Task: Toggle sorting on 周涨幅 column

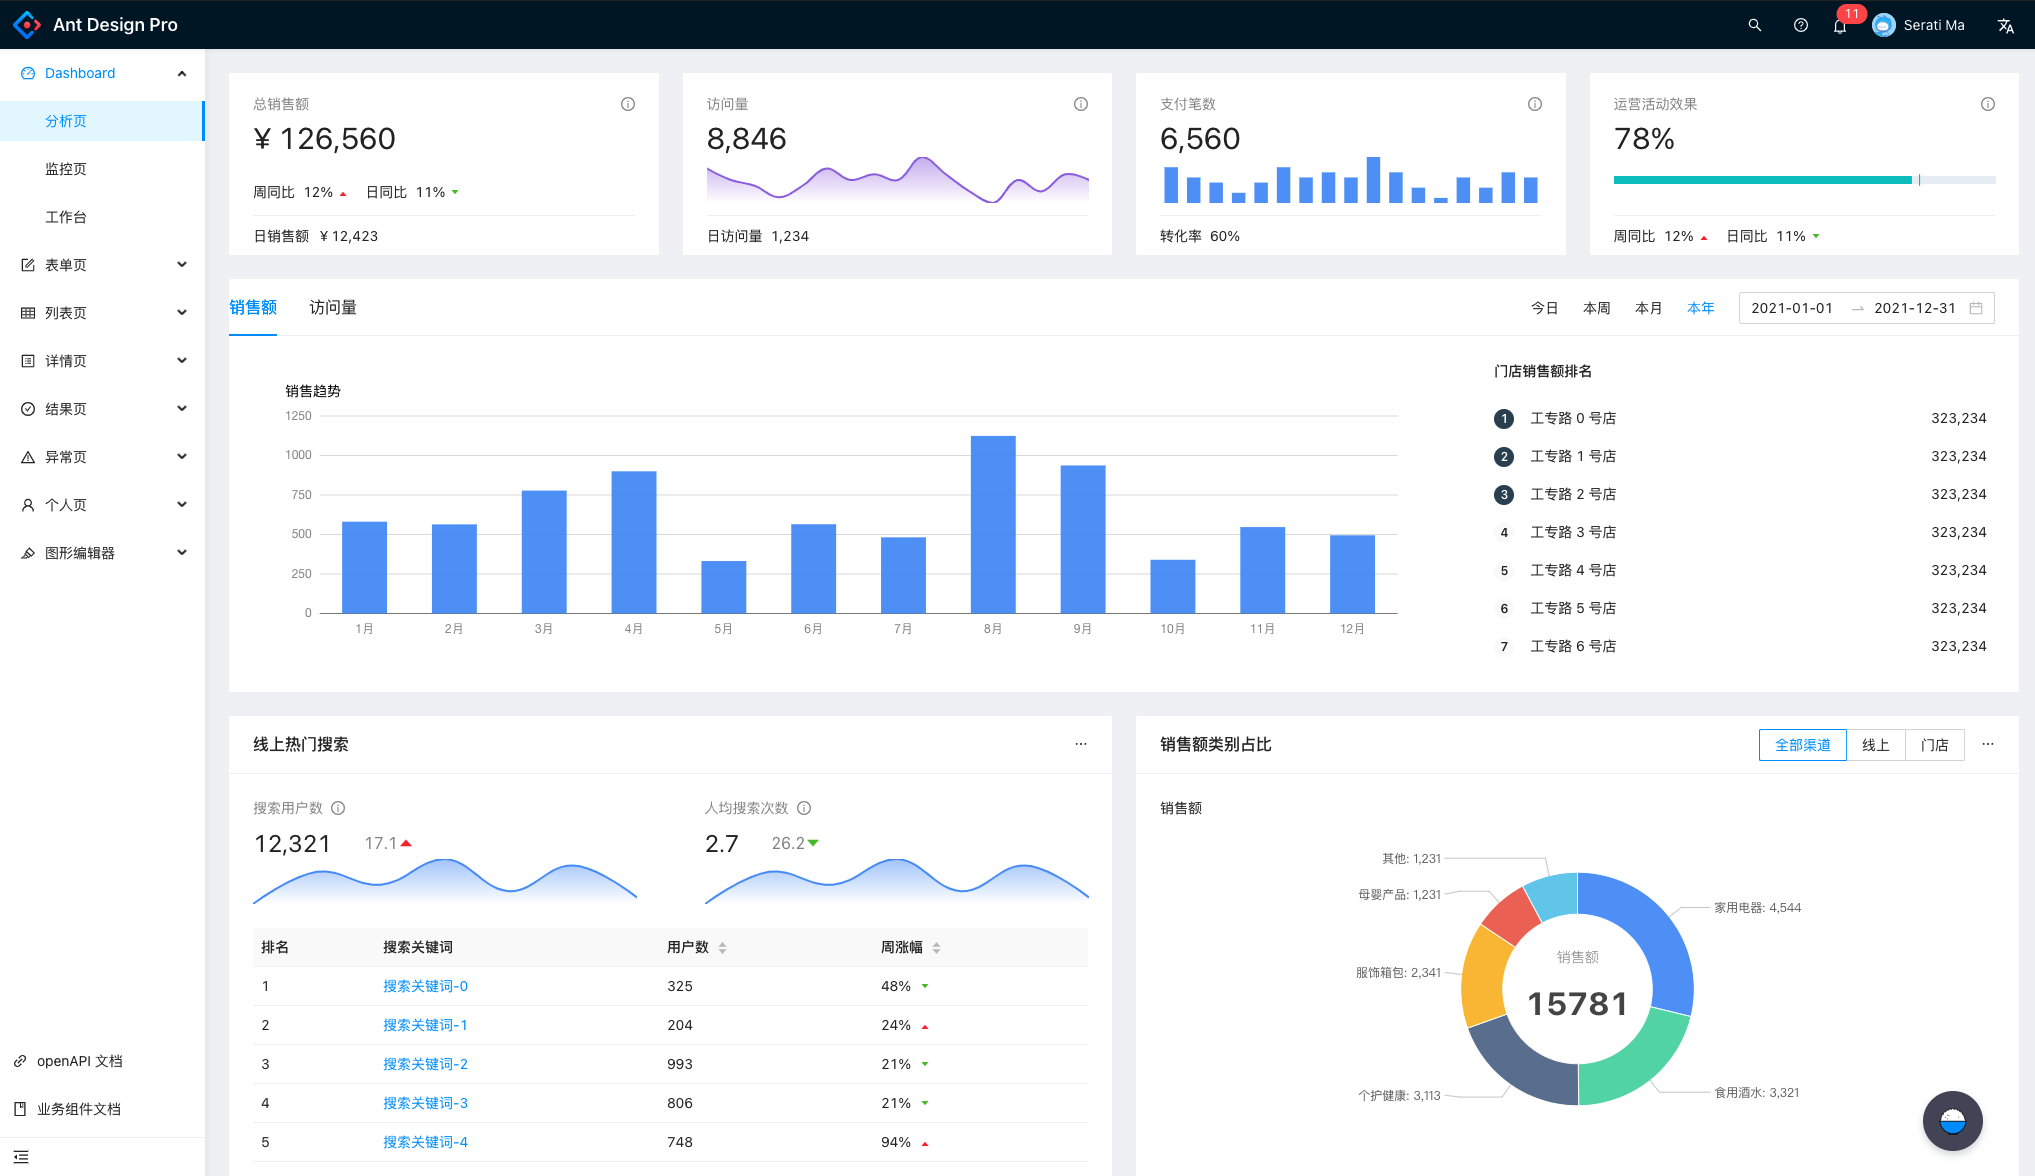Action: click(x=936, y=947)
